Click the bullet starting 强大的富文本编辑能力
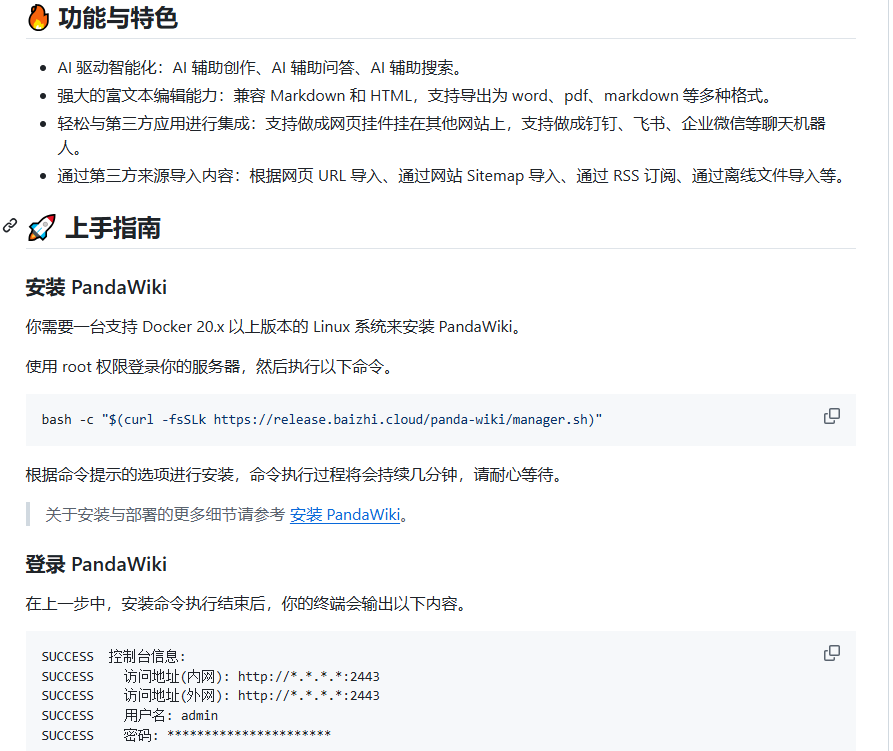This screenshot has height=751, width=893. 416,96
